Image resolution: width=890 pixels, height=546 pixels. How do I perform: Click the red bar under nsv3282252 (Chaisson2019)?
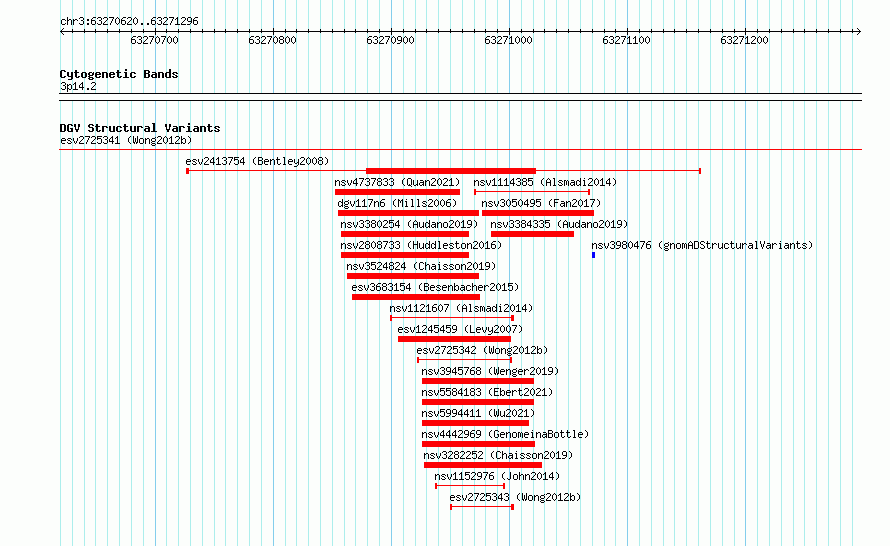pos(483,465)
